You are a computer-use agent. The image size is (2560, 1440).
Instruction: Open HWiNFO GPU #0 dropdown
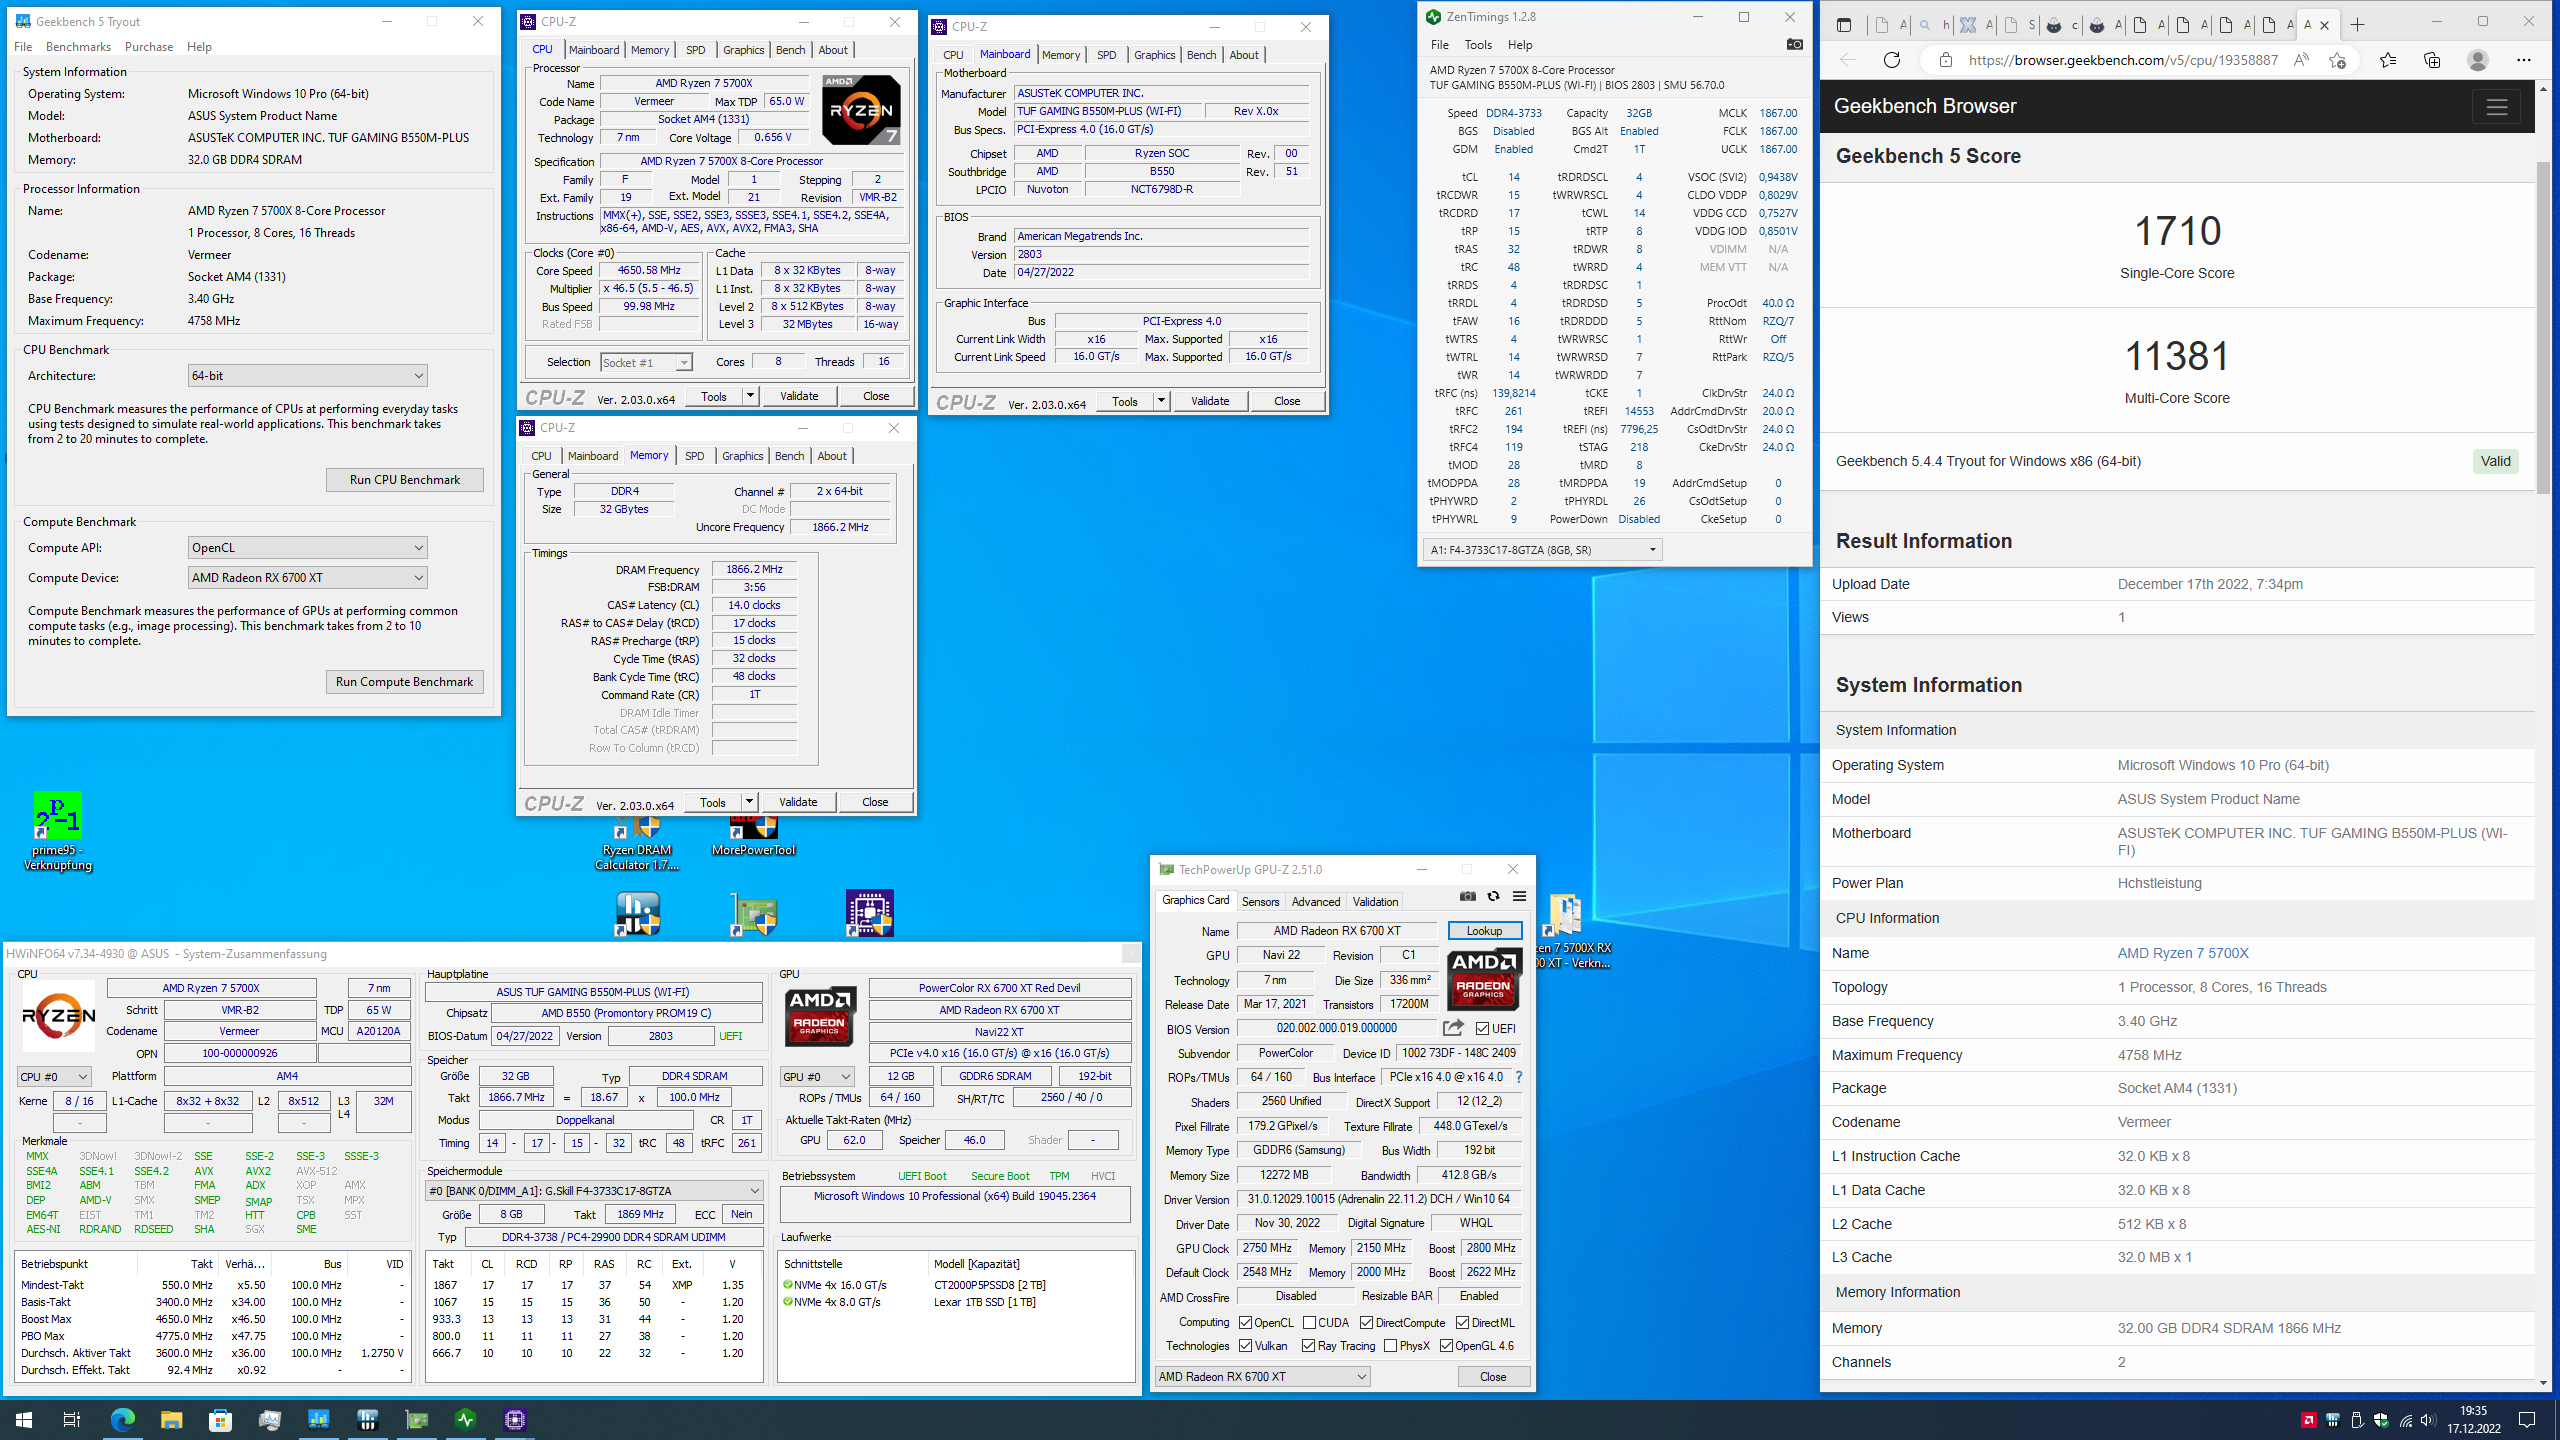(x=817, y=1076)
